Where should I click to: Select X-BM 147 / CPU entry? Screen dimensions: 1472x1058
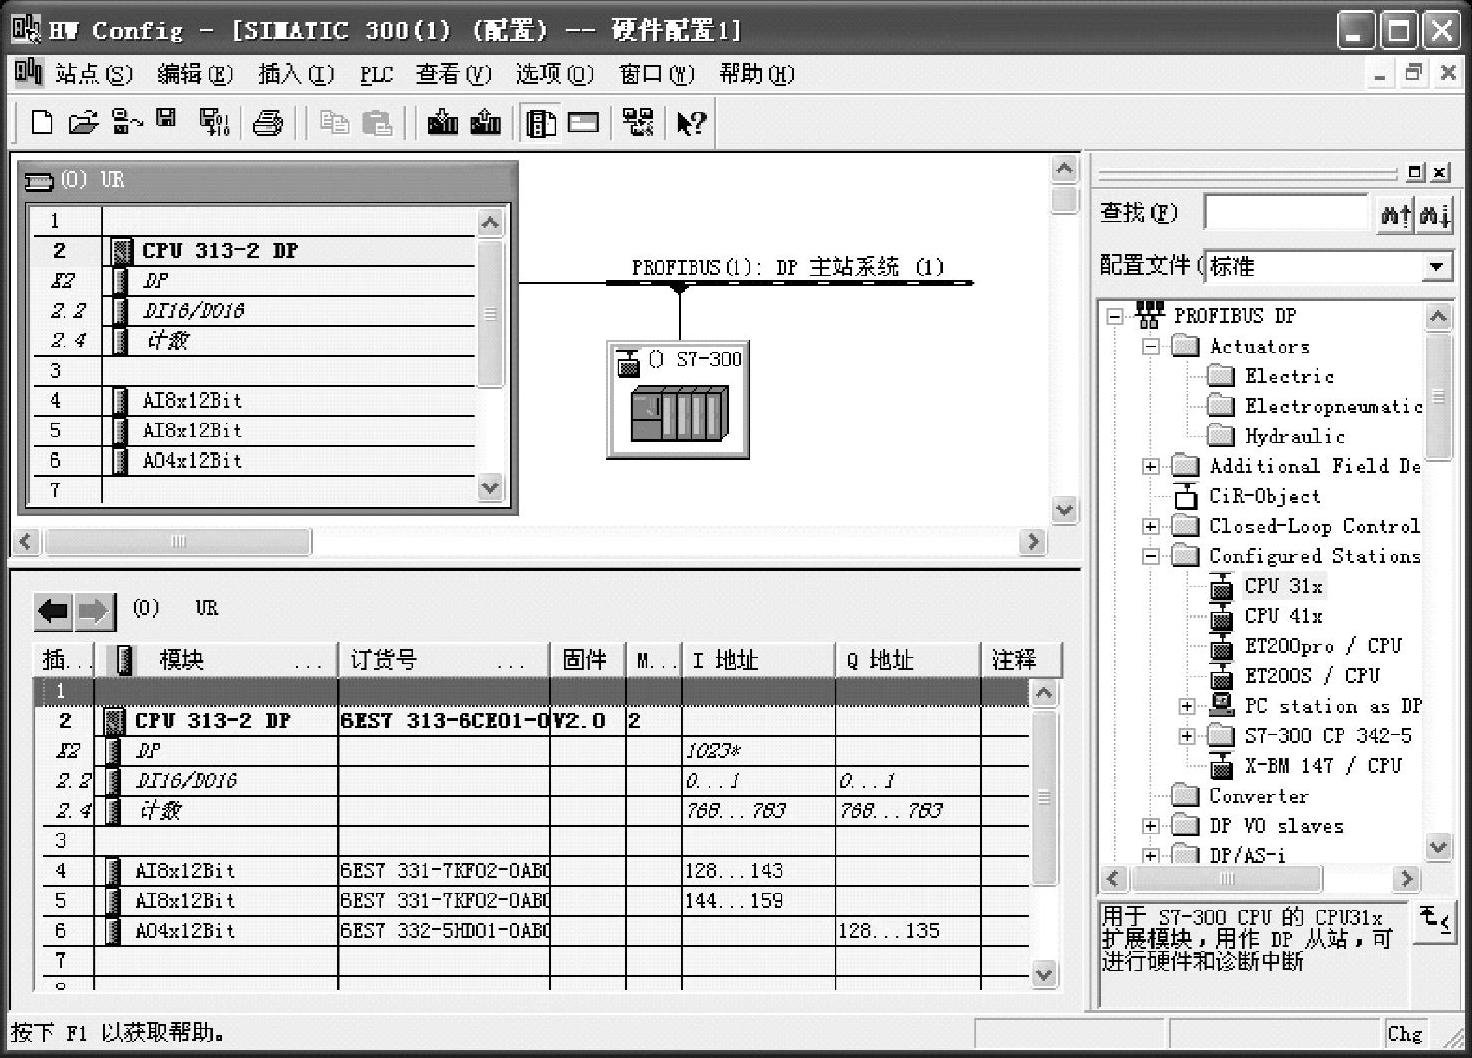(1323, 766)
